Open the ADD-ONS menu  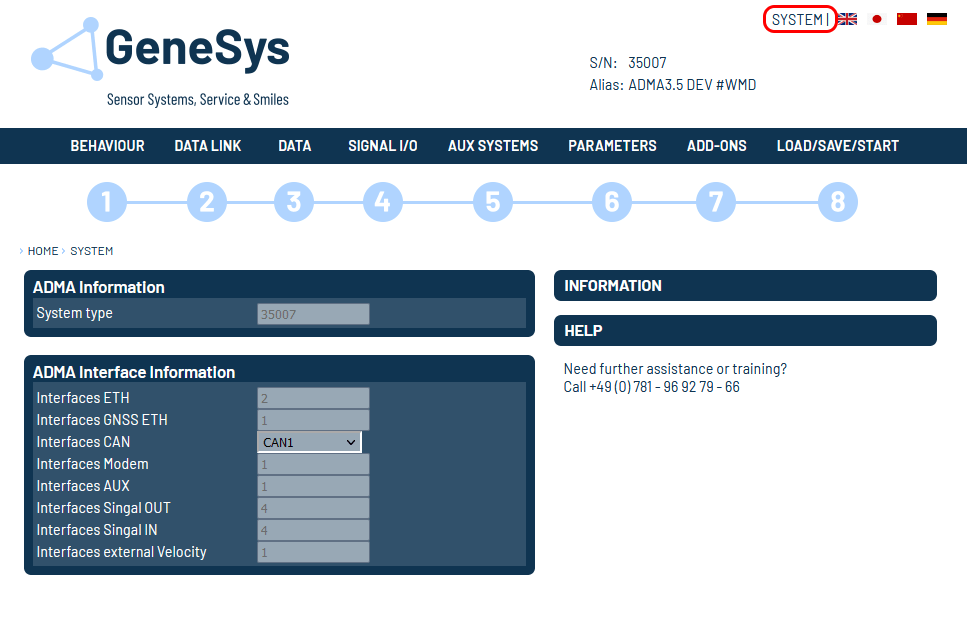coord(717,146)
